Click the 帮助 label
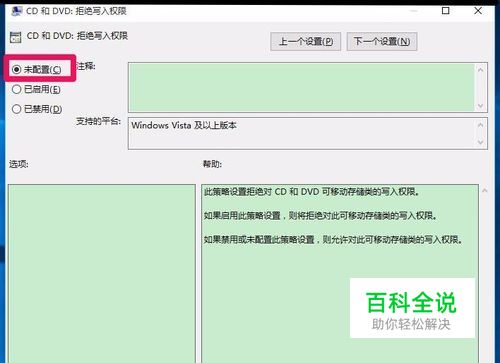The height and width of the screenshot is (363, 500). point(212,164)
